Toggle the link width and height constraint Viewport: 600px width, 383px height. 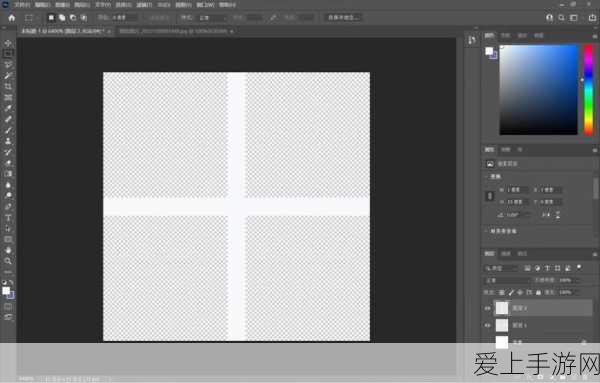coord(490,196)
